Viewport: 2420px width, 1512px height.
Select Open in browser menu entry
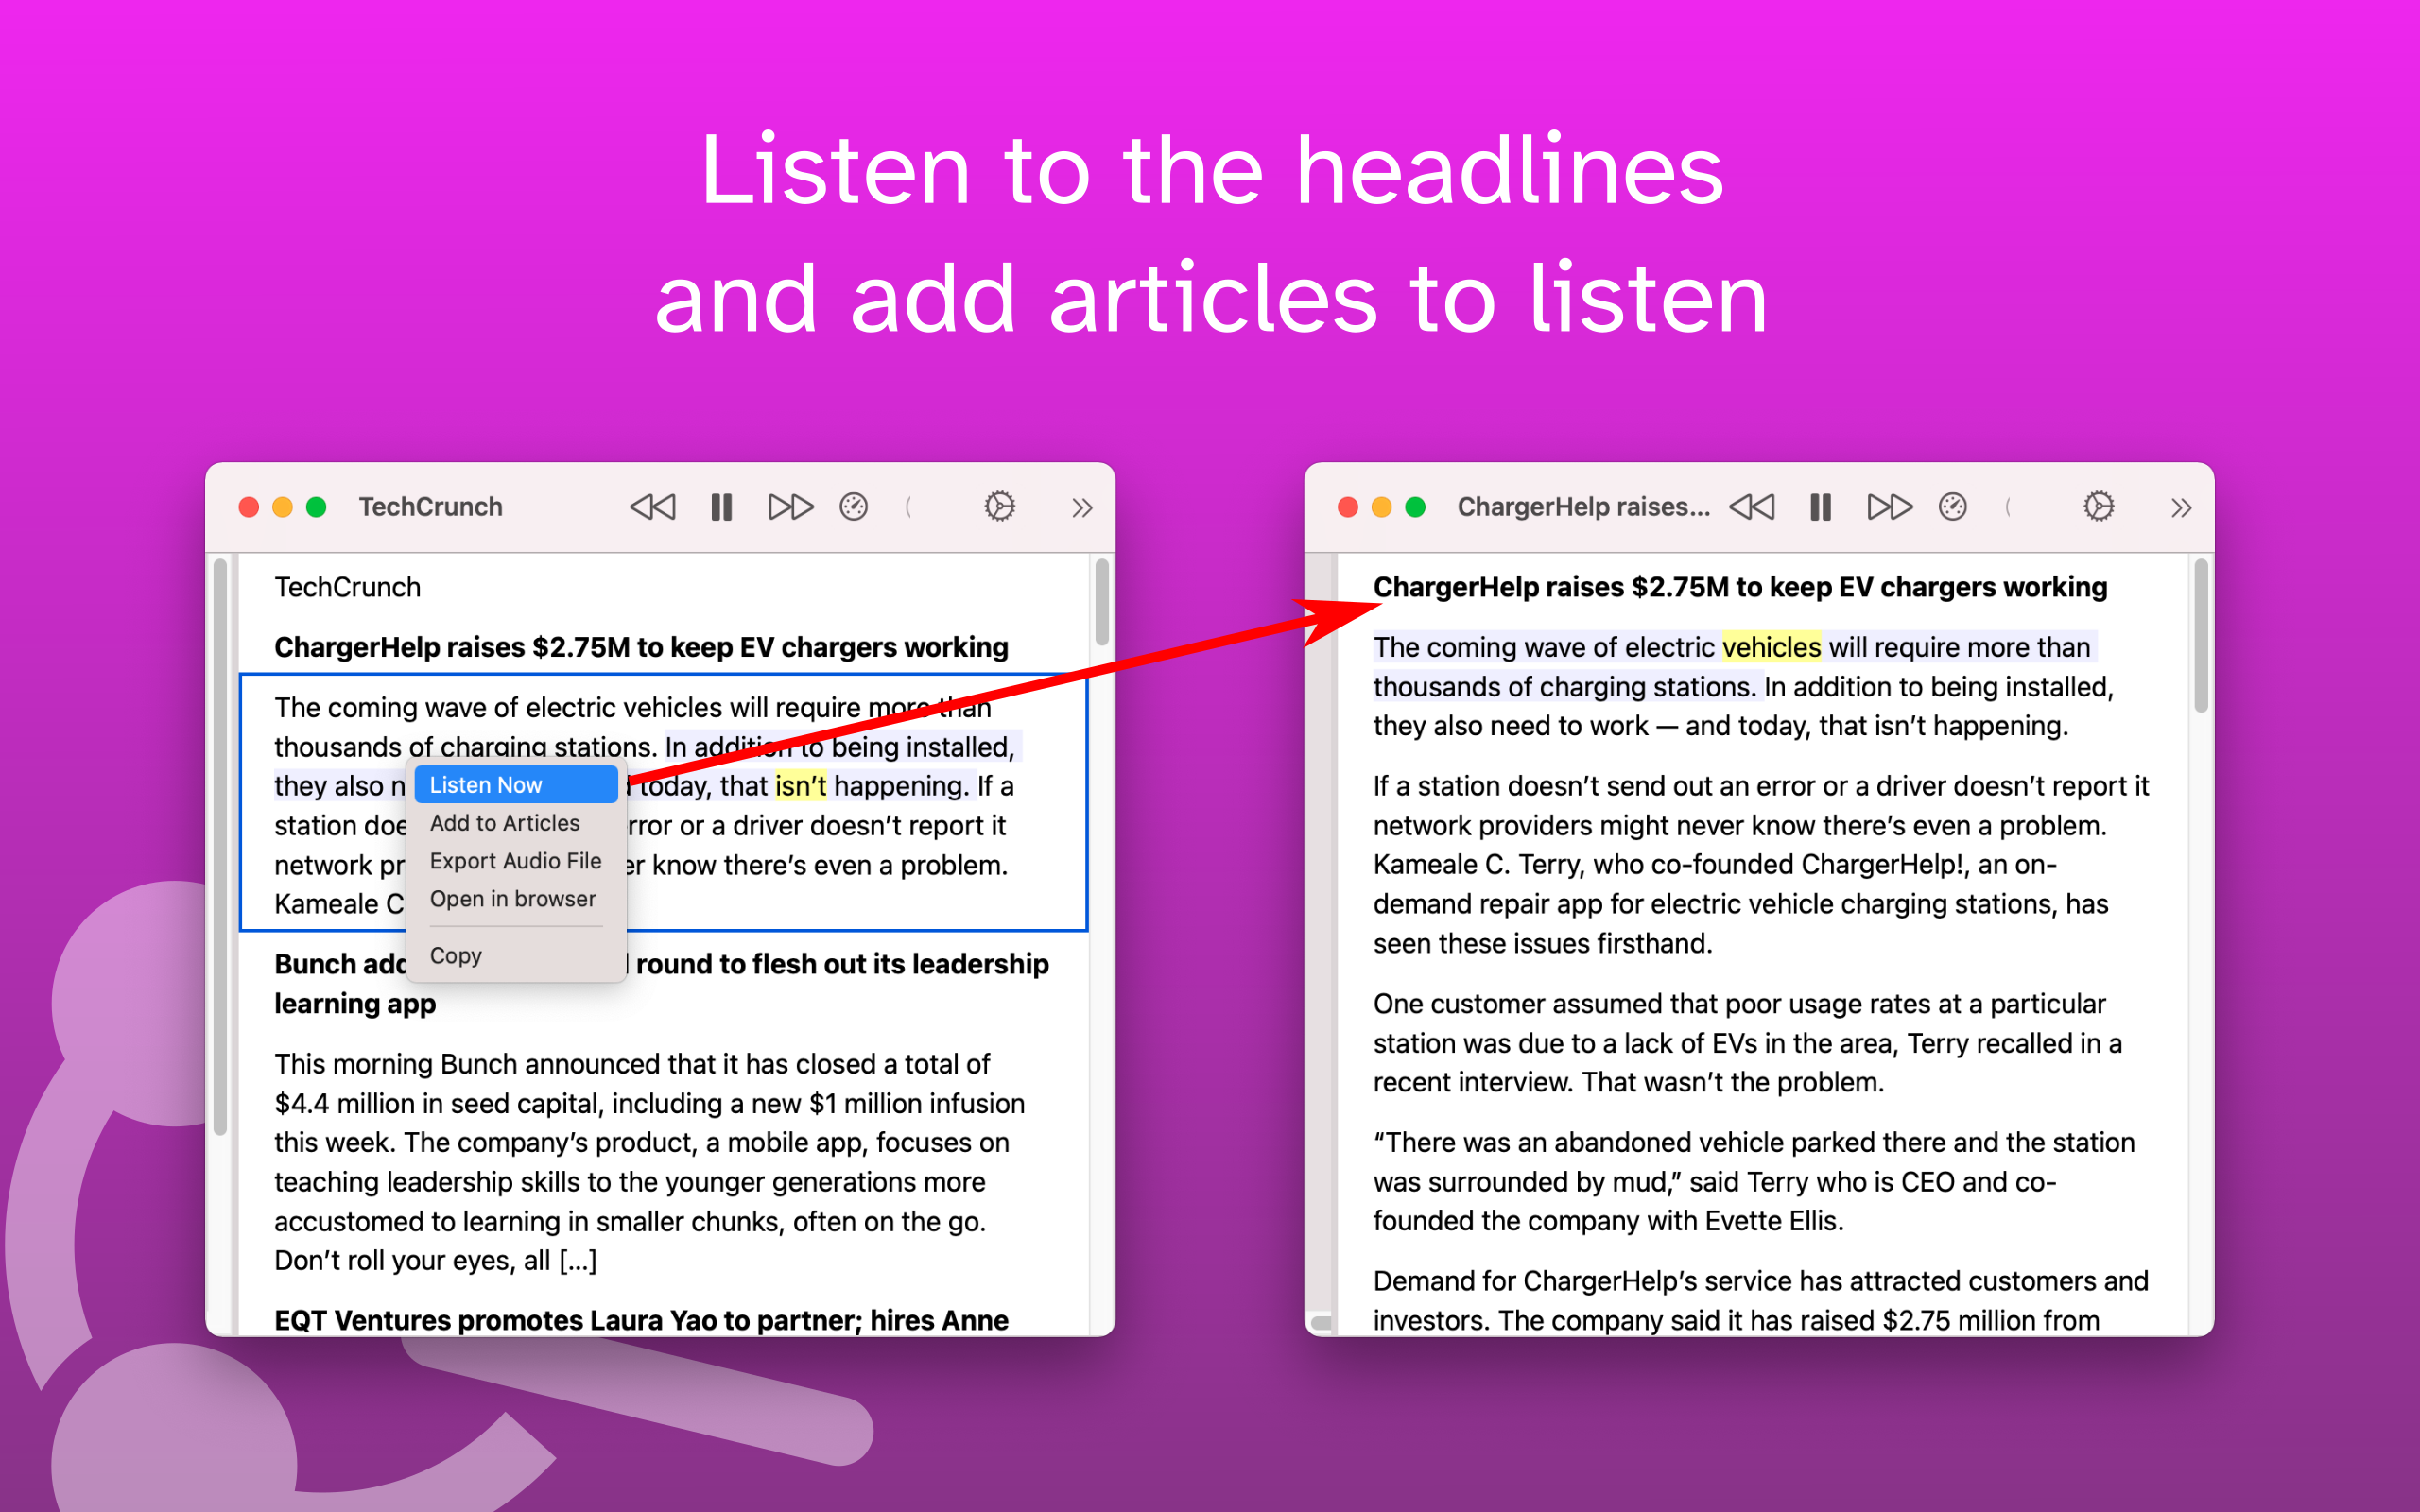[x=512, y=899]
